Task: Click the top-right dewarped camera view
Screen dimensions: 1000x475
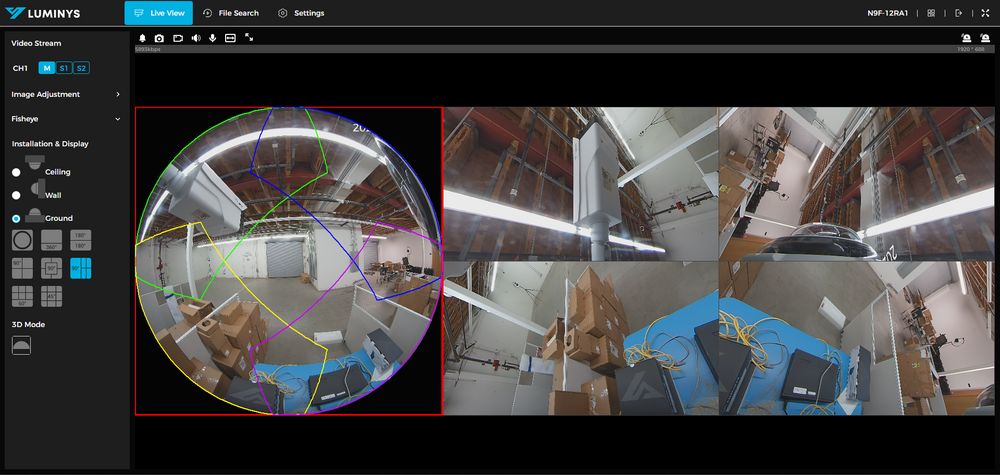Action: point(857,184)
